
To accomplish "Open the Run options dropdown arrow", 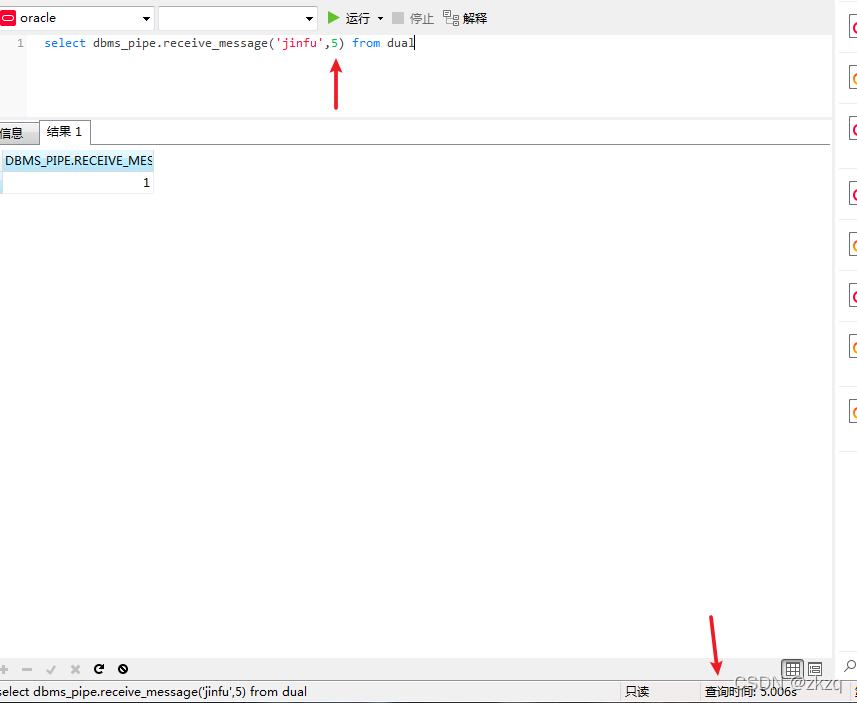I will click(x=380, y=19).
